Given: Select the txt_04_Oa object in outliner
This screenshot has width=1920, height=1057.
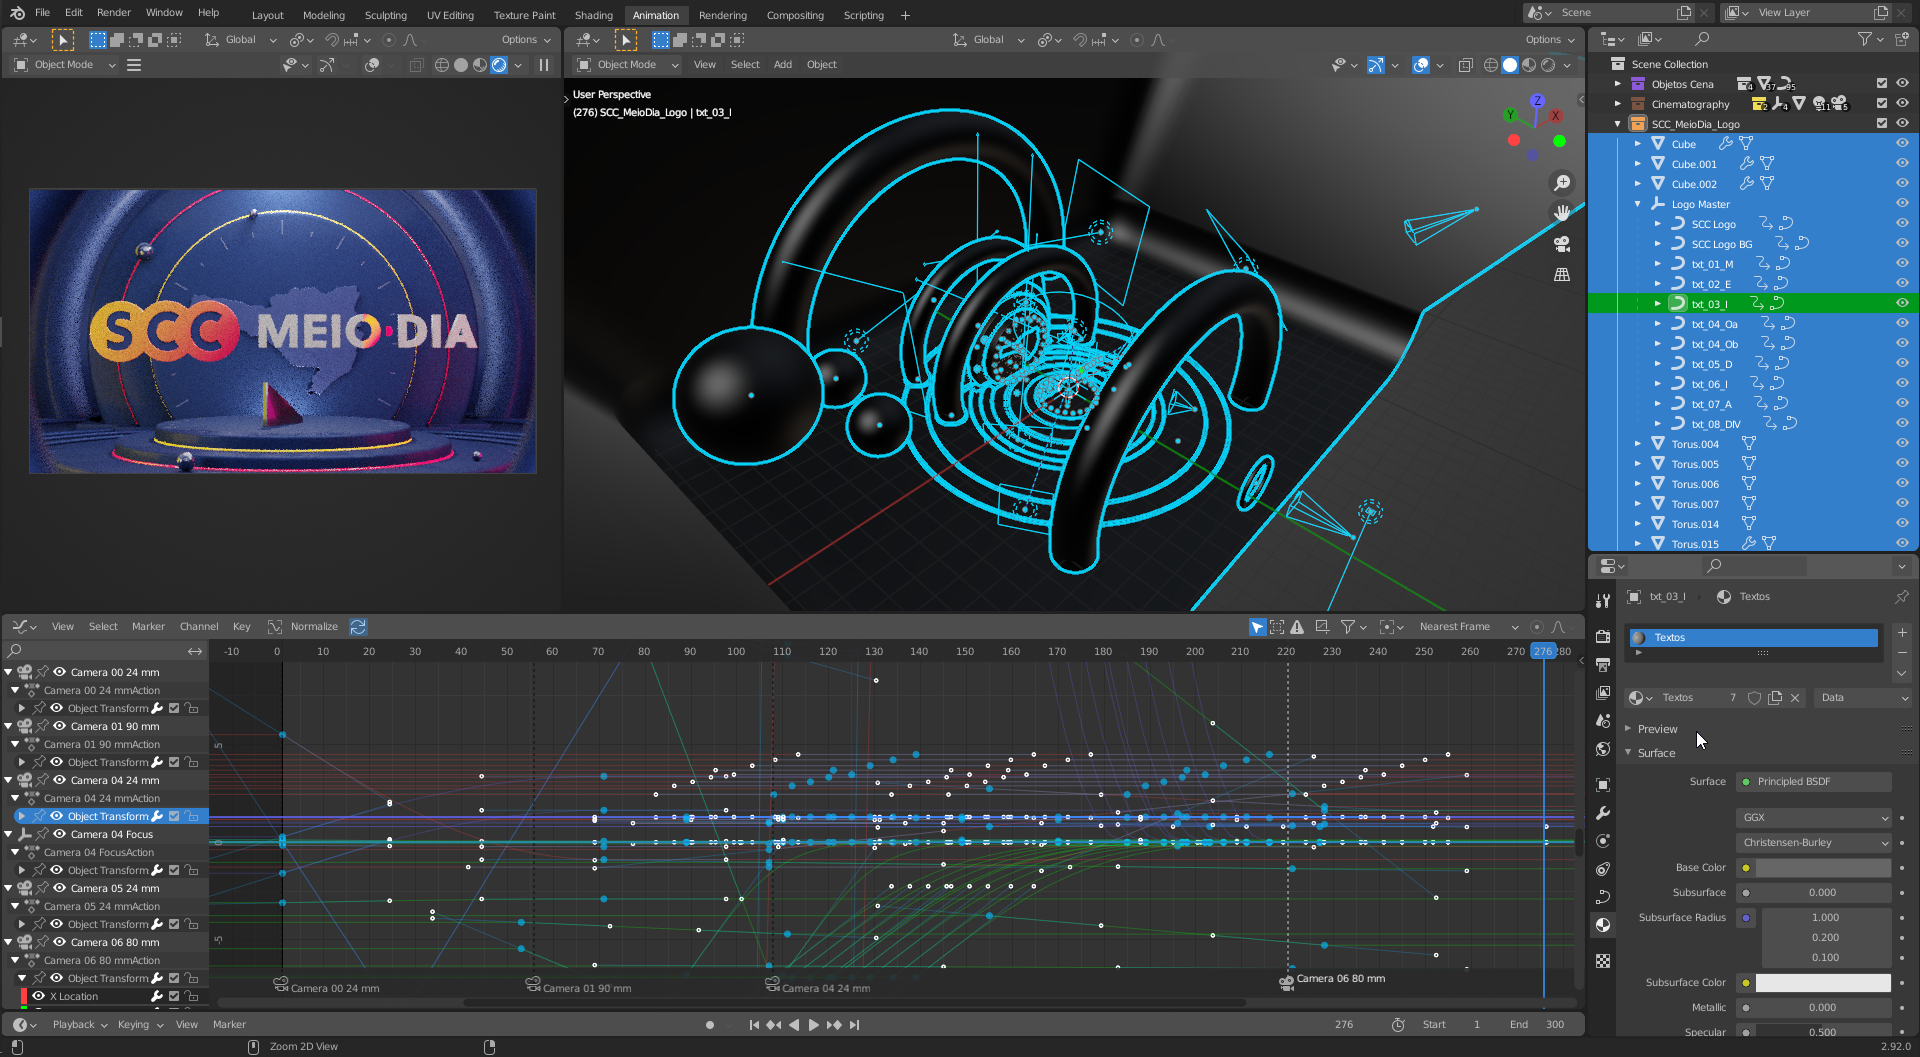Looking at the screenshot, I should click(x=1714, y=324).
